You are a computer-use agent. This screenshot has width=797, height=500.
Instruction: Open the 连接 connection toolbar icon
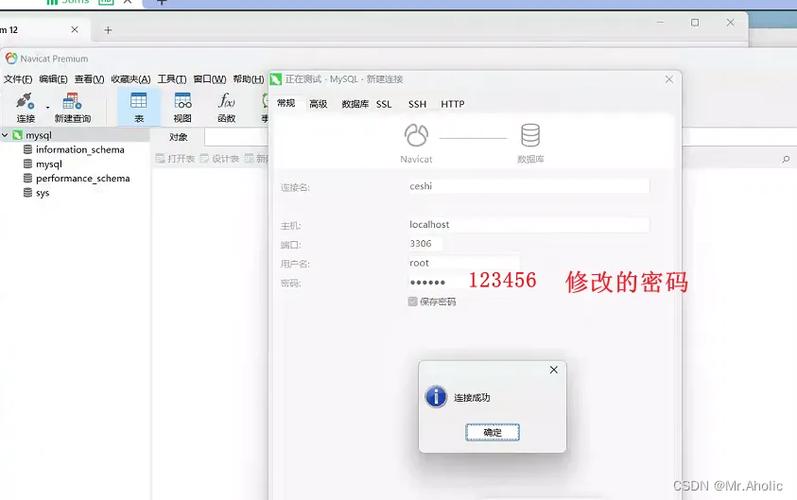click(x=25, y=107)
